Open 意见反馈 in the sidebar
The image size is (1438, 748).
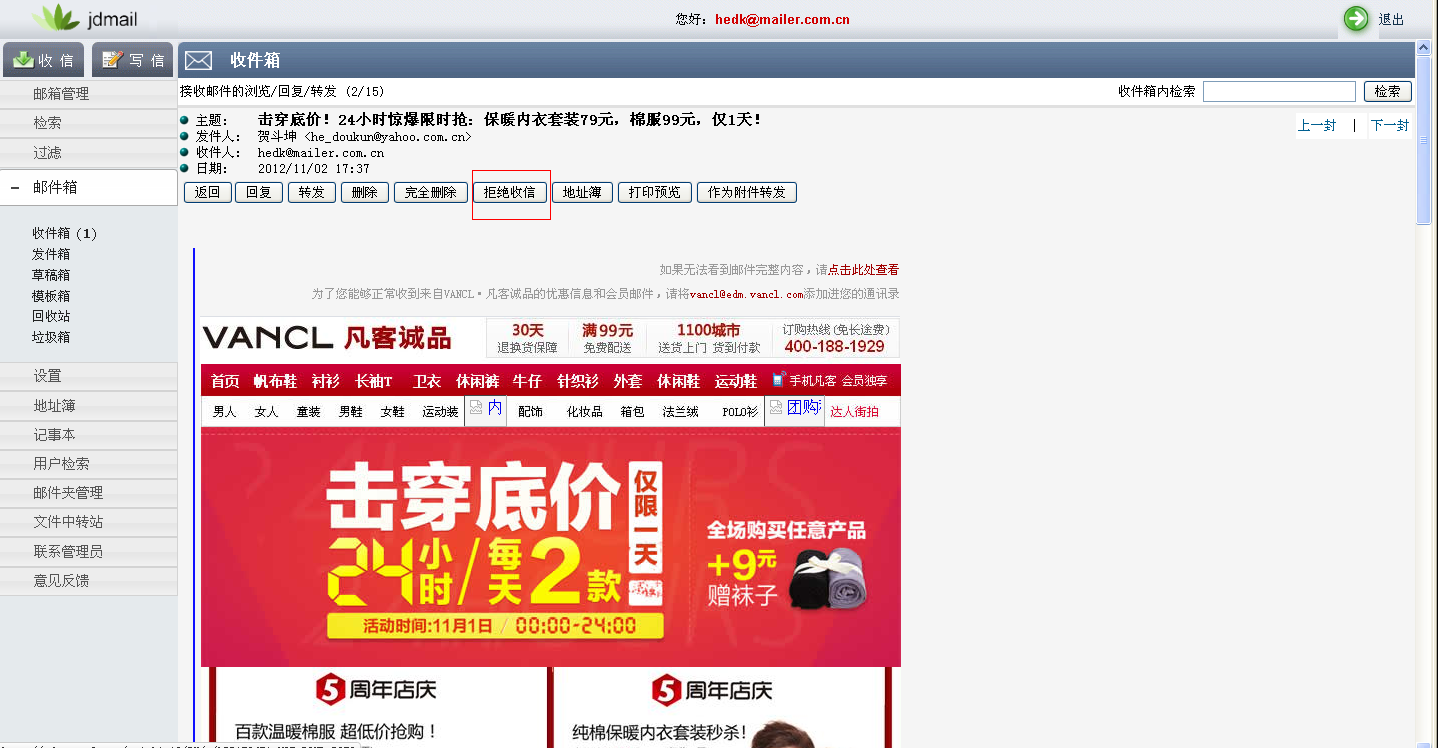pos(61,580)
